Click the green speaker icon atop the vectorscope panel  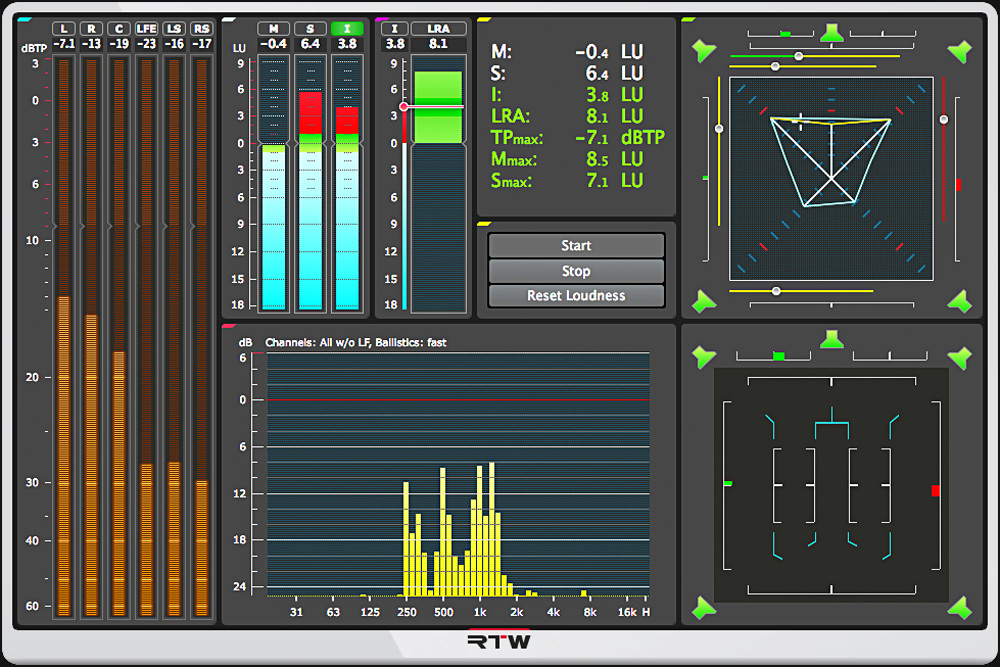[832, 34]
